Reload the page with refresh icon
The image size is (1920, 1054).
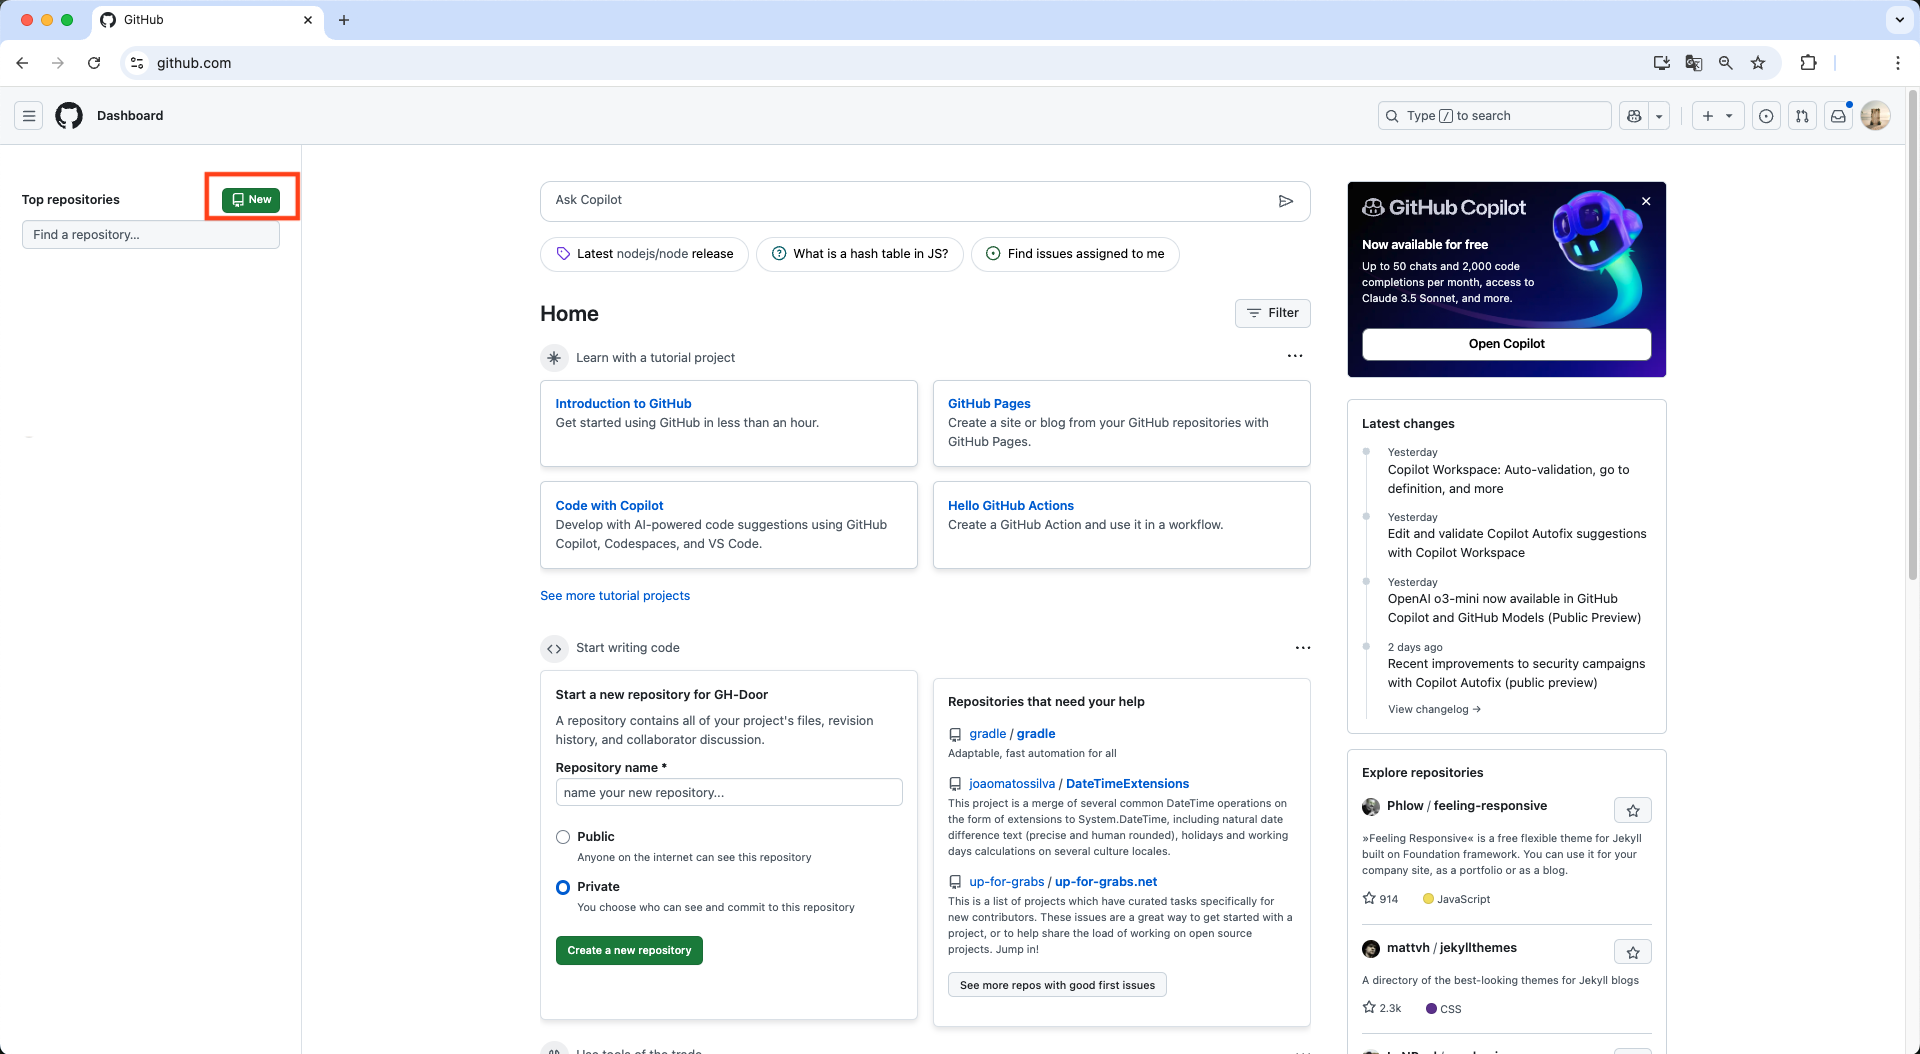coord(94,63)
